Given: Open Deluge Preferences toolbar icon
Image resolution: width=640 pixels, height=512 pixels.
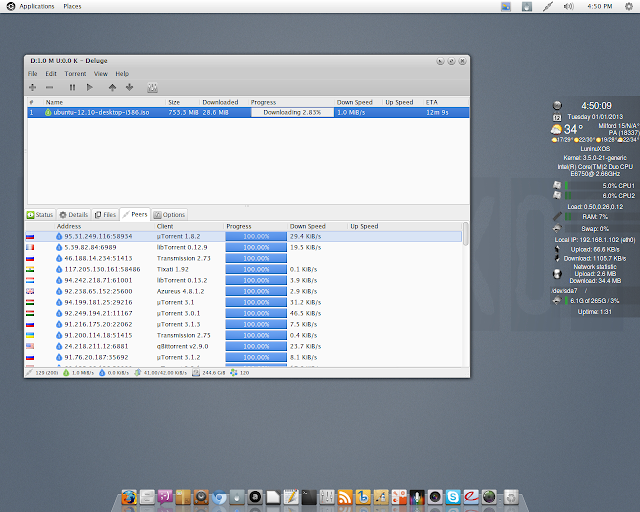Looking at the screenshot, I should pos(152,87).
